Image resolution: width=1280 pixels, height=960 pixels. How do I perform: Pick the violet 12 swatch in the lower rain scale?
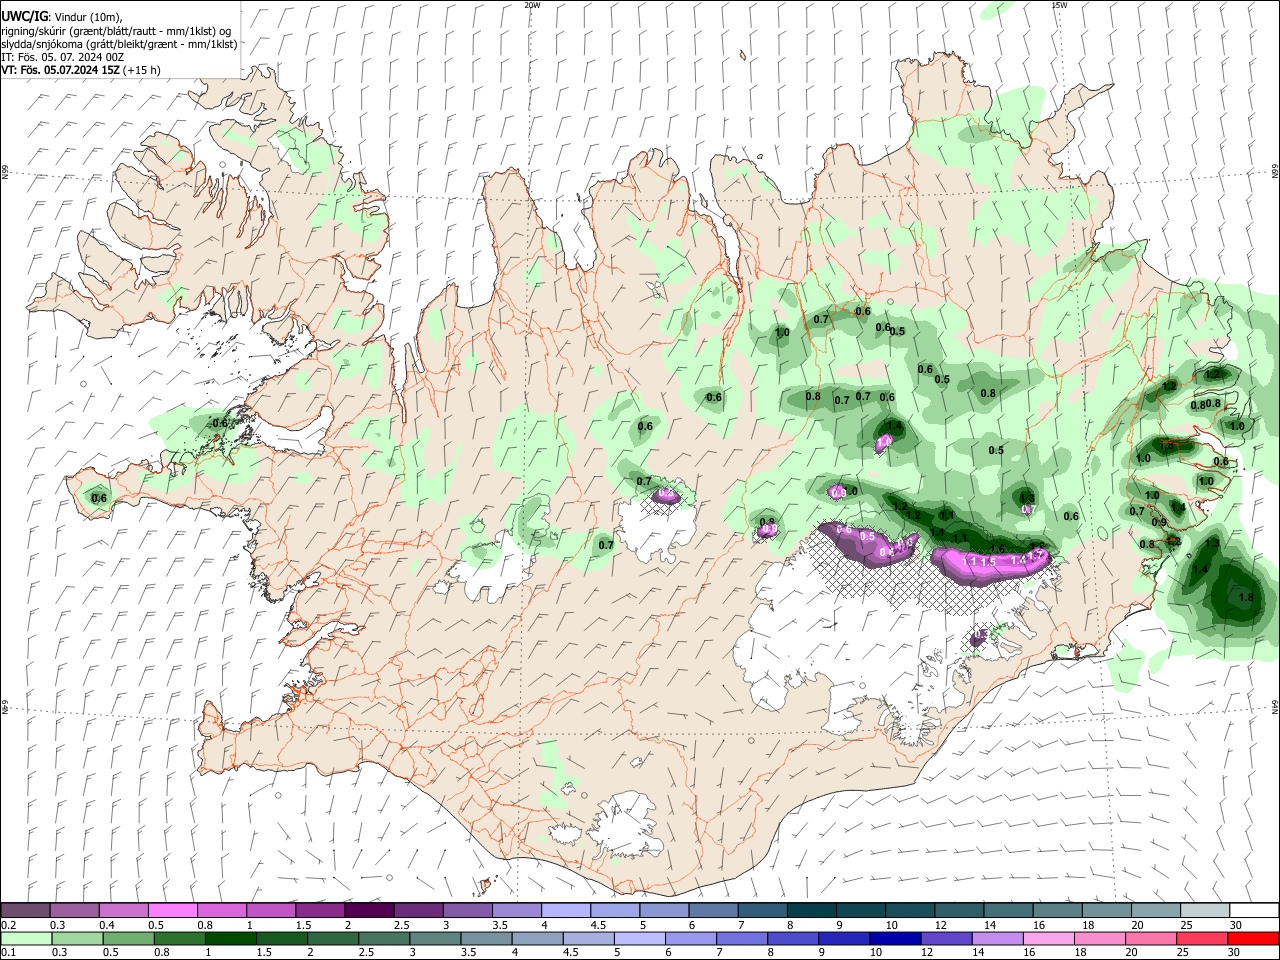[945, 938]
